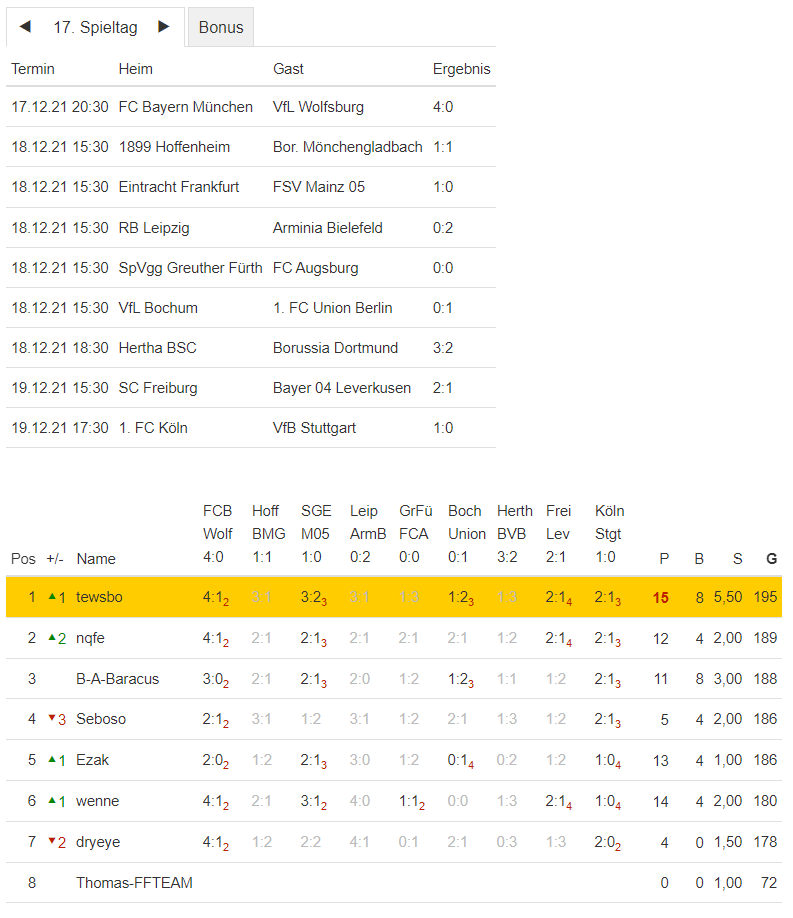Click the red down arrow beside dryeye
793x918 pixels.
52,841
